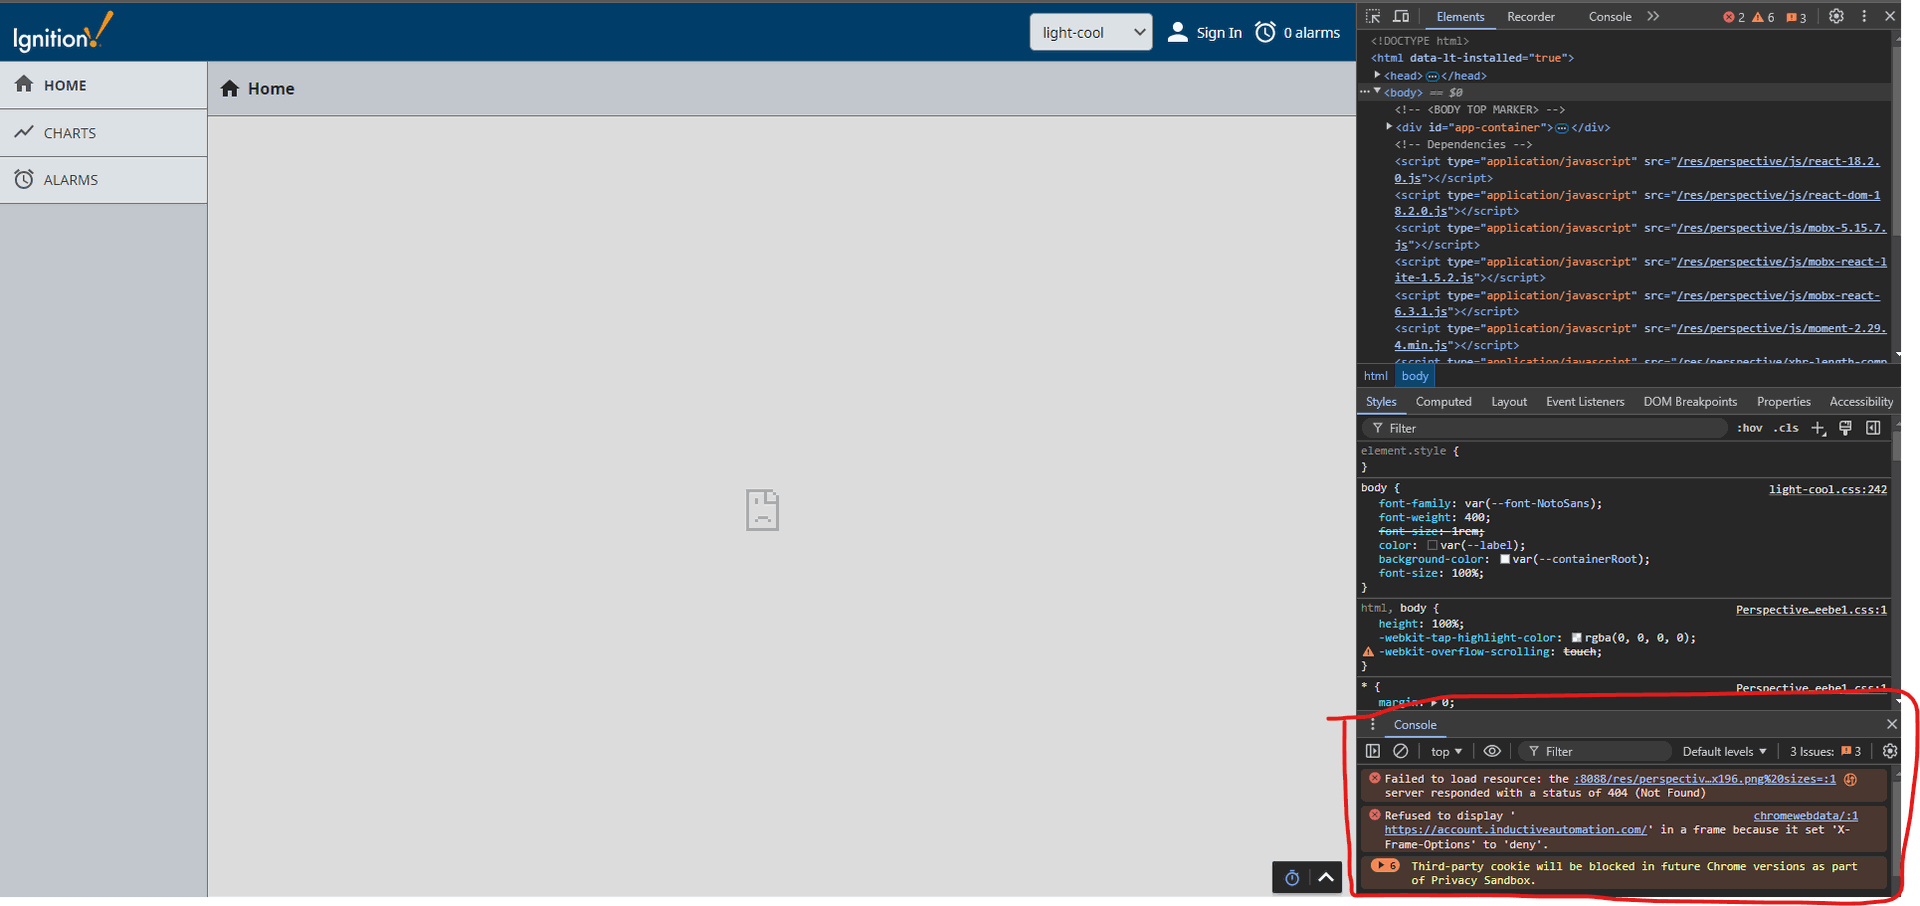The width and height of the screenshot is (1920, 906).
Task: Expand the bottom dock with the up chevron
Action: (x=1326, y=877)
